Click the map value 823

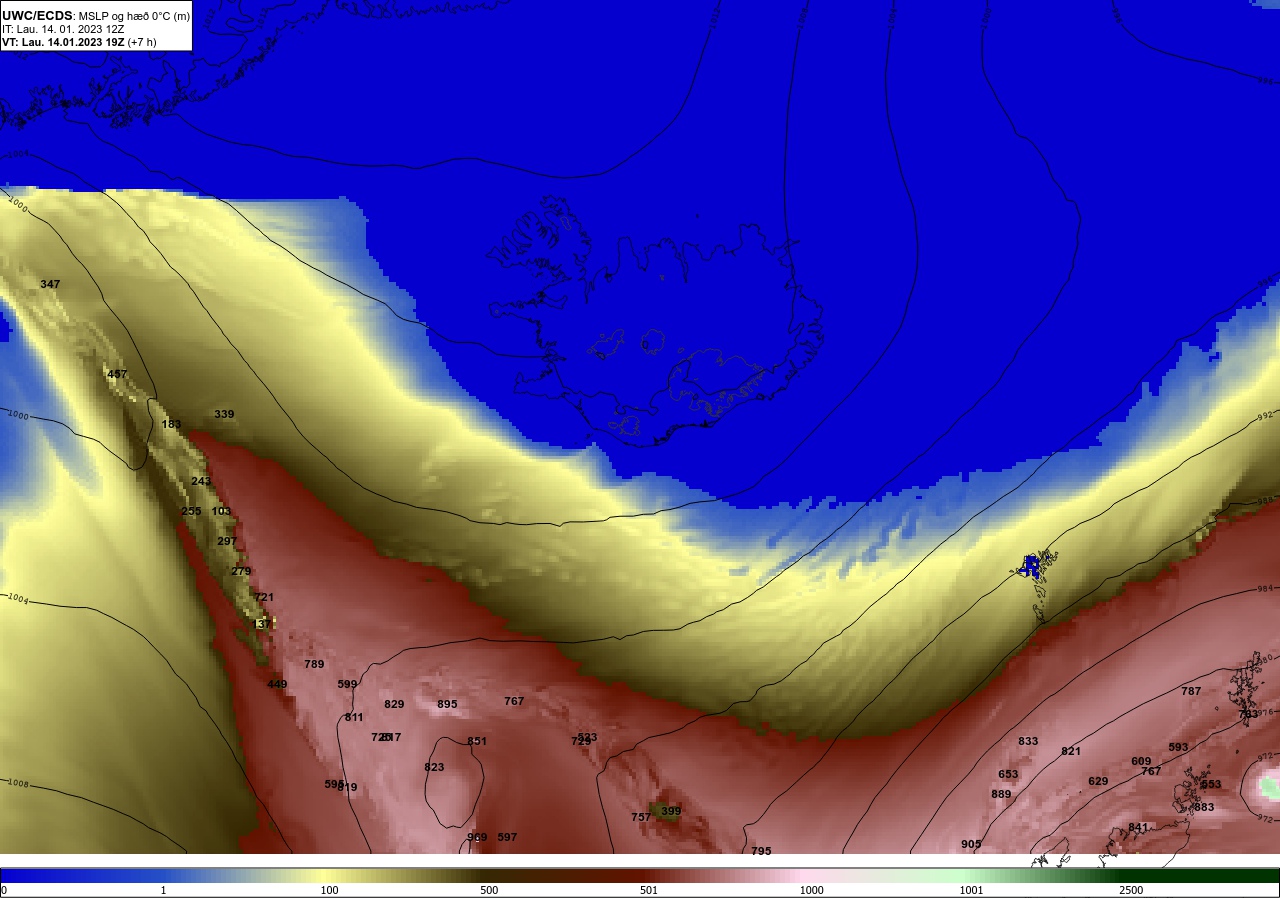[x=434, y=767]
